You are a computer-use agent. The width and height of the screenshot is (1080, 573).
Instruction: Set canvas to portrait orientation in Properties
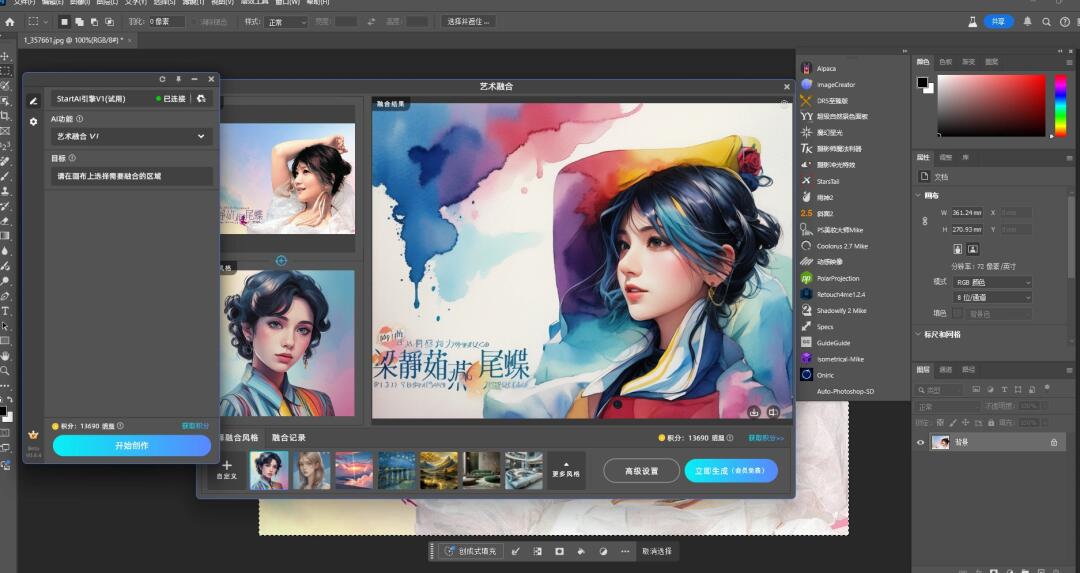957,249
